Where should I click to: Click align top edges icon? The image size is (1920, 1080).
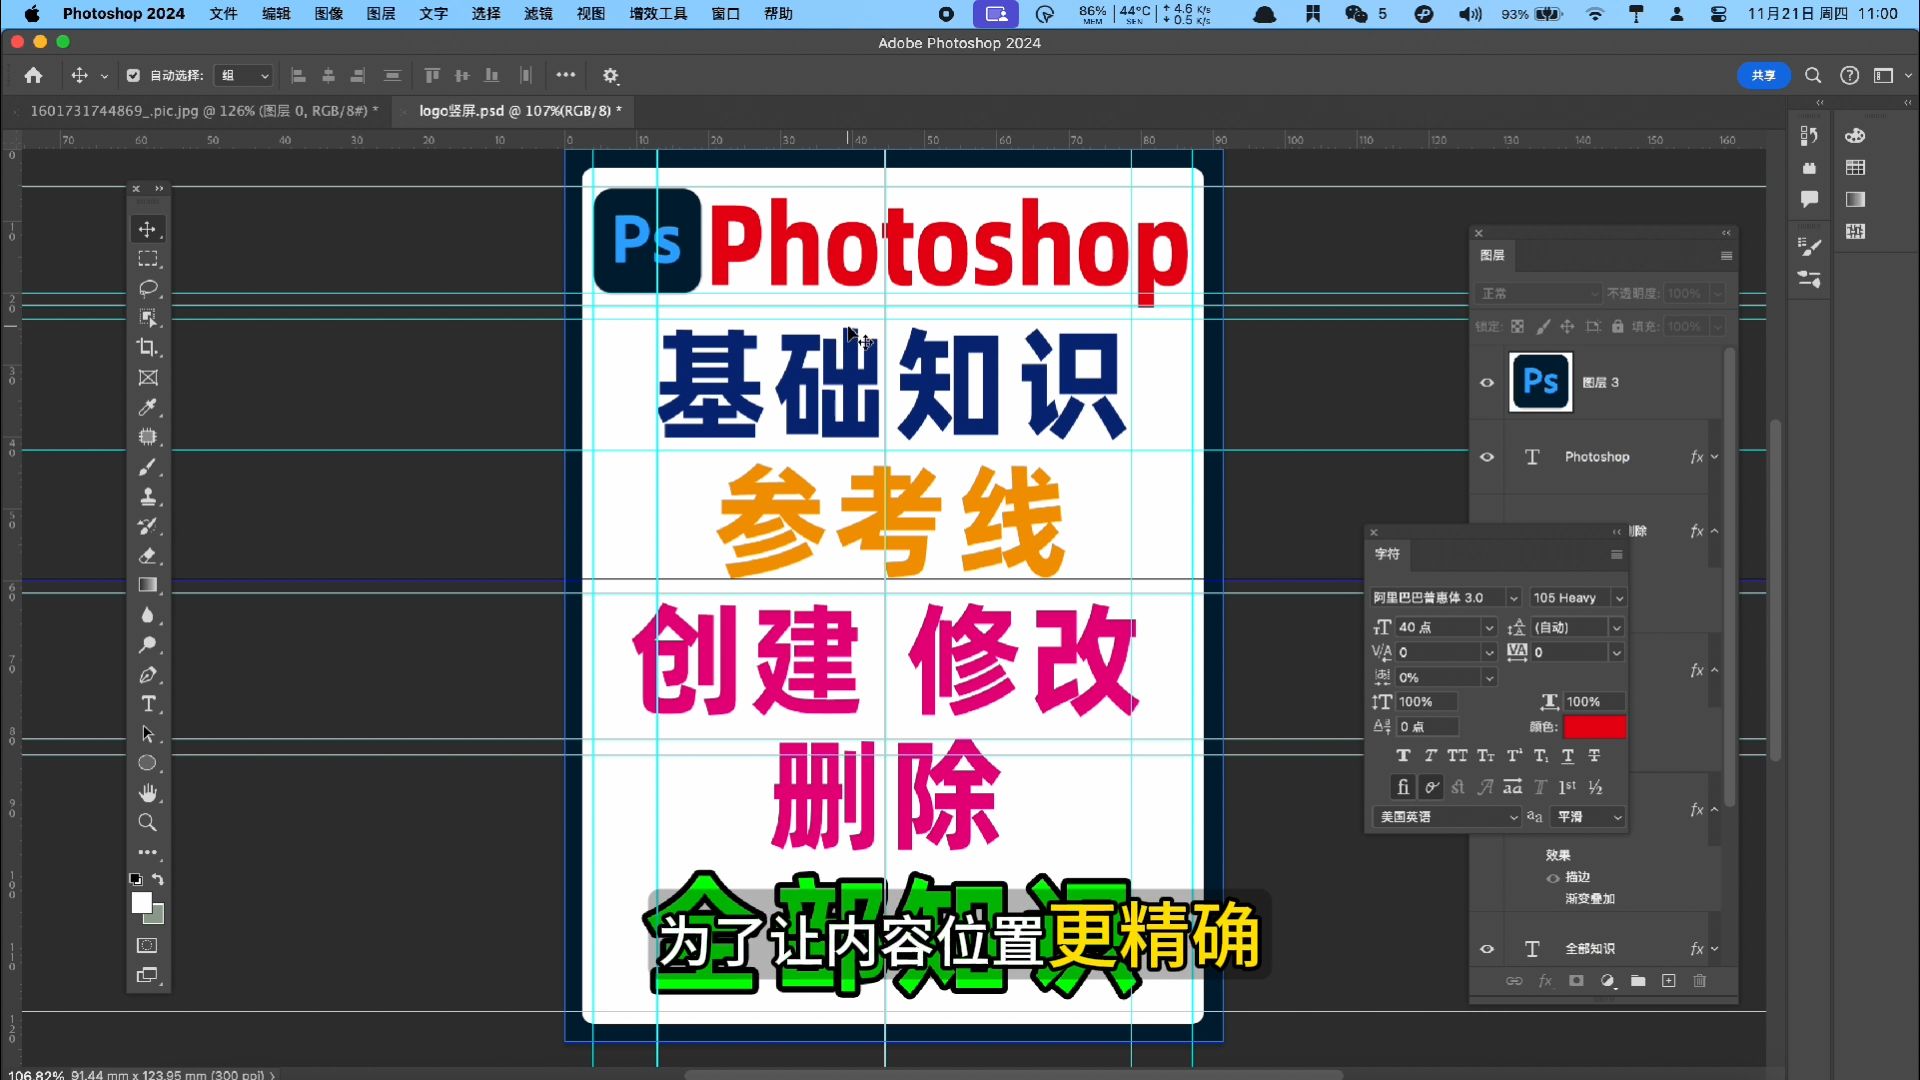tap(432, 75)
